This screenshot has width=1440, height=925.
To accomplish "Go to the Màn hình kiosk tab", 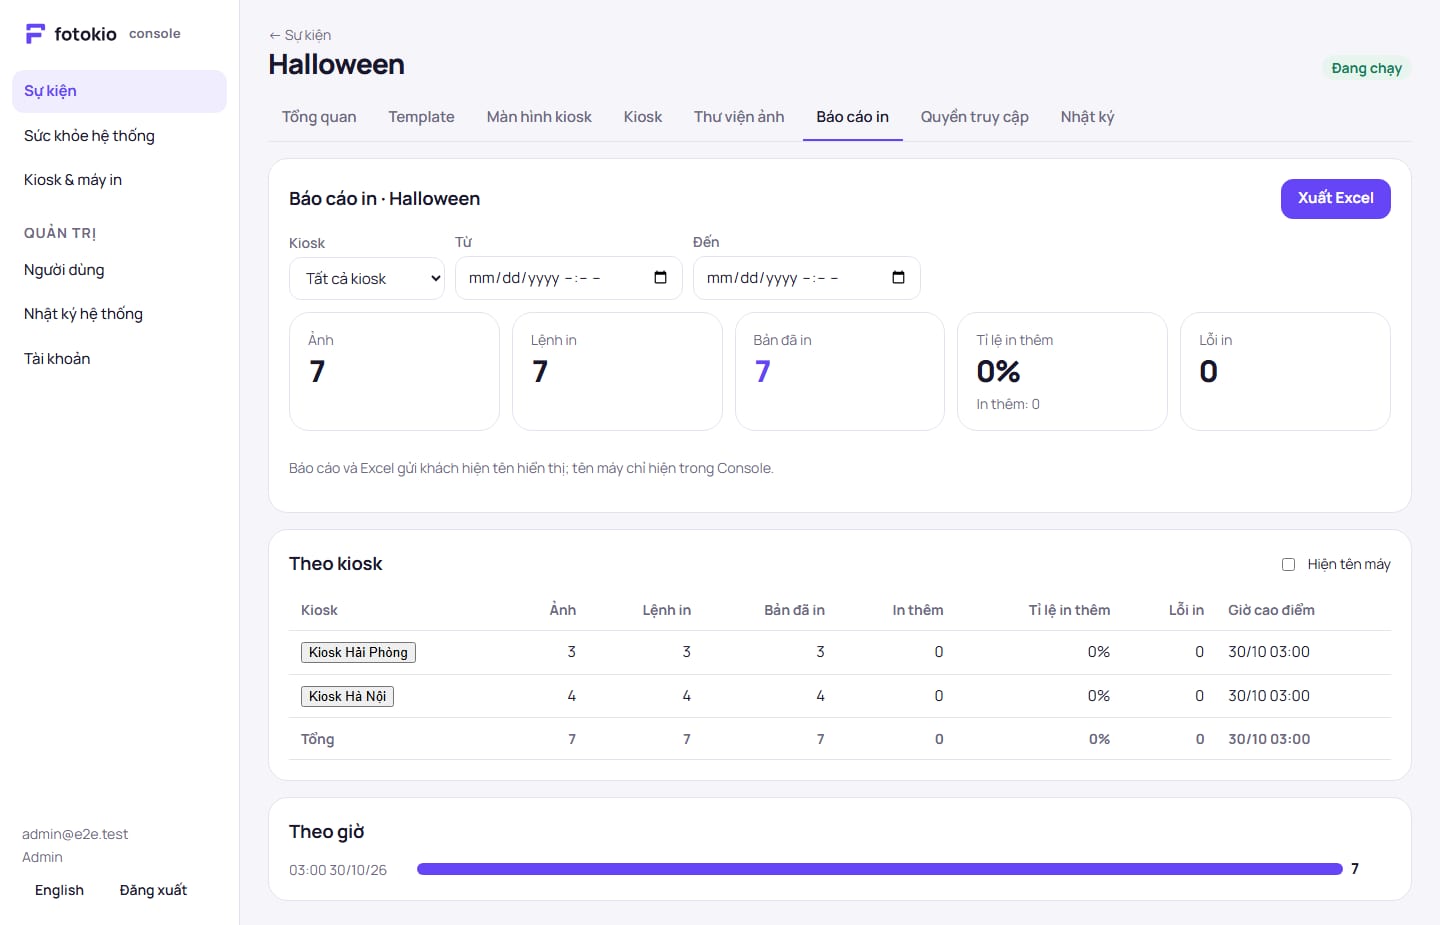I will (539, 117).
